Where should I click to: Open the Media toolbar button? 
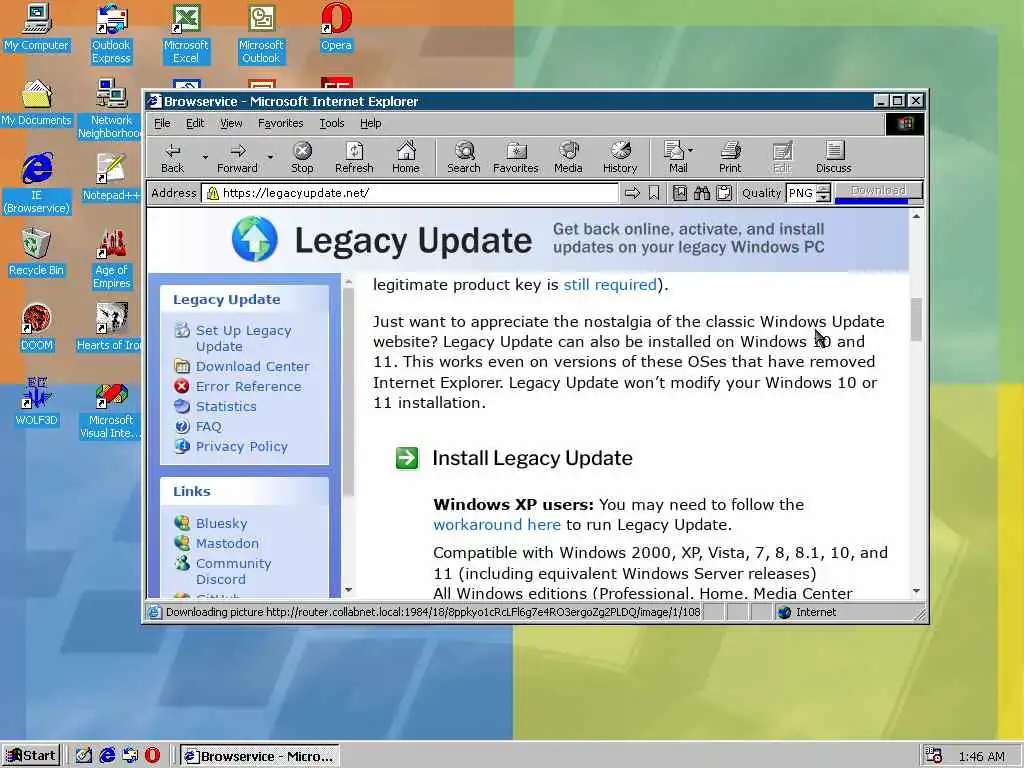(568, 158)
